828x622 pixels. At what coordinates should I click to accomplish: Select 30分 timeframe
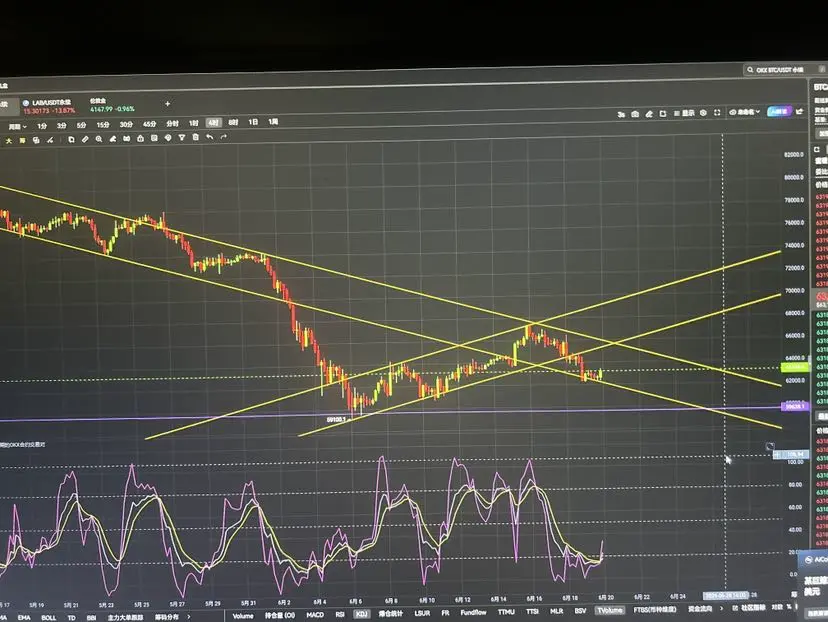(x=126, y=125)
